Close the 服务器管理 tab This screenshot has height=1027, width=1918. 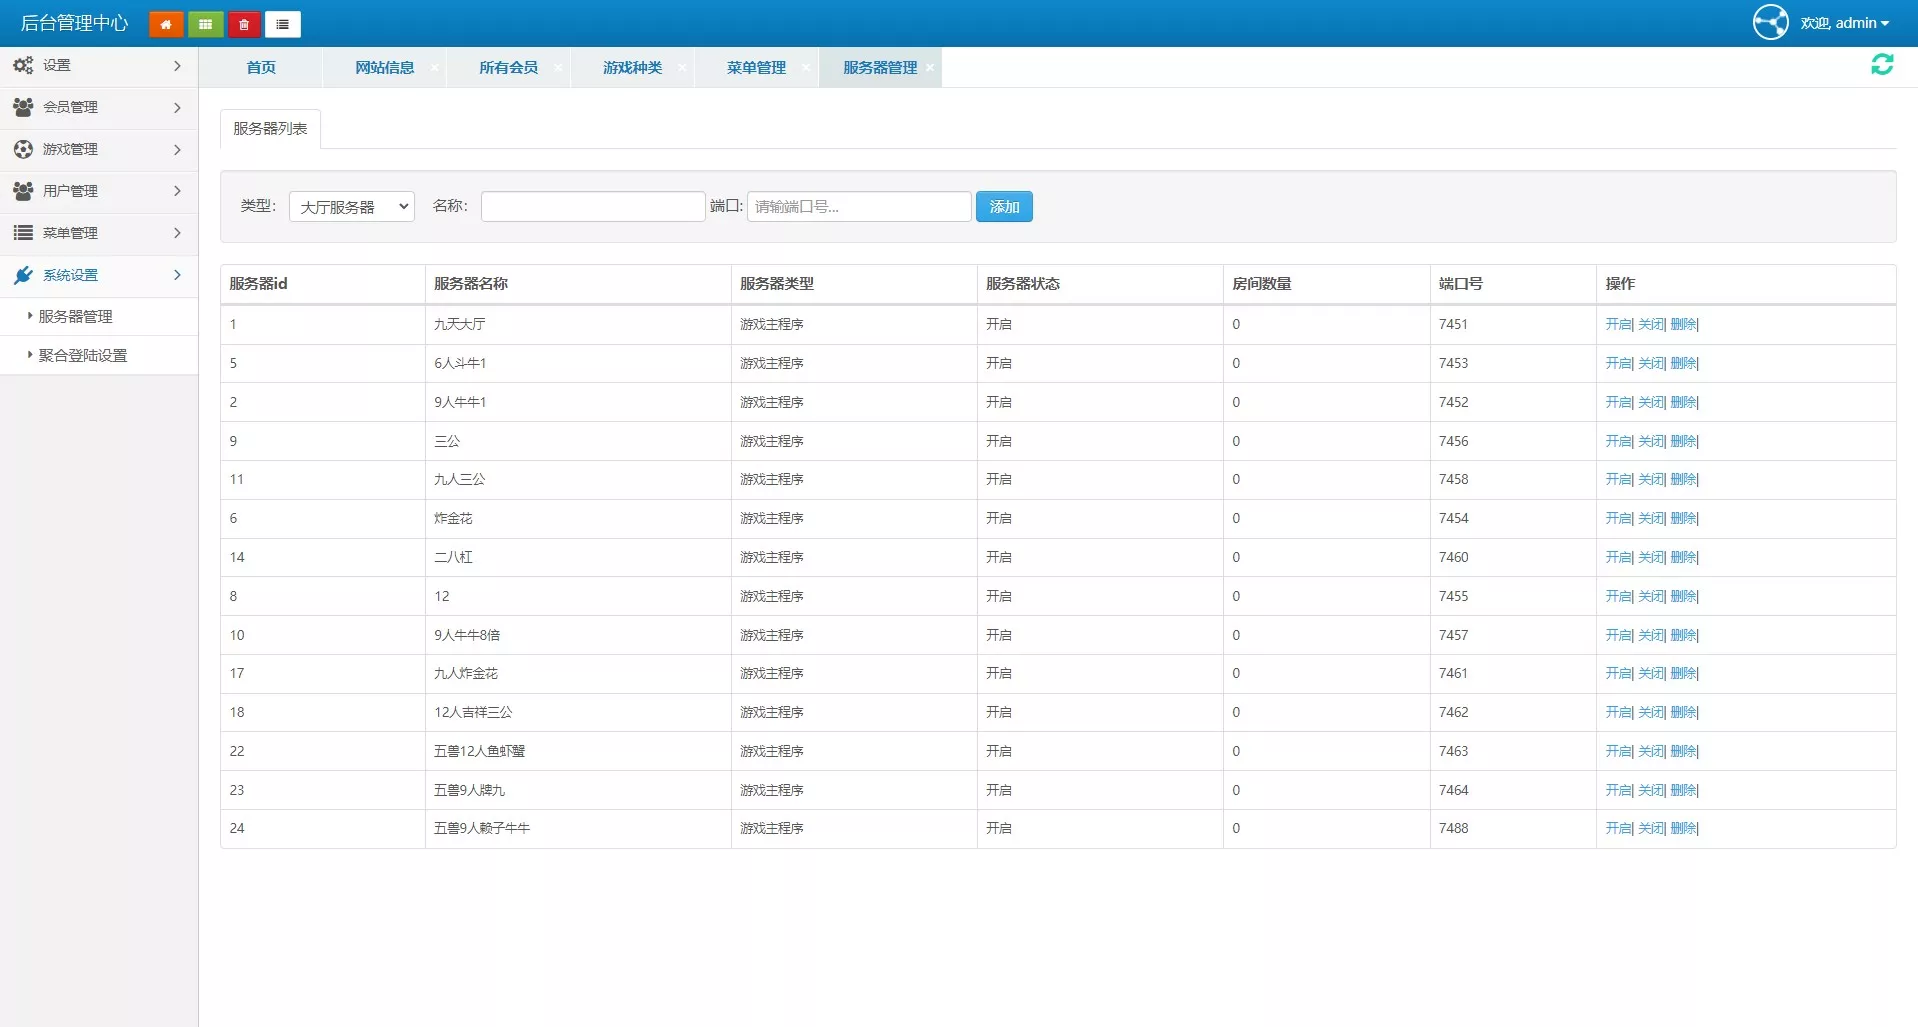click(x=930, y=68)
